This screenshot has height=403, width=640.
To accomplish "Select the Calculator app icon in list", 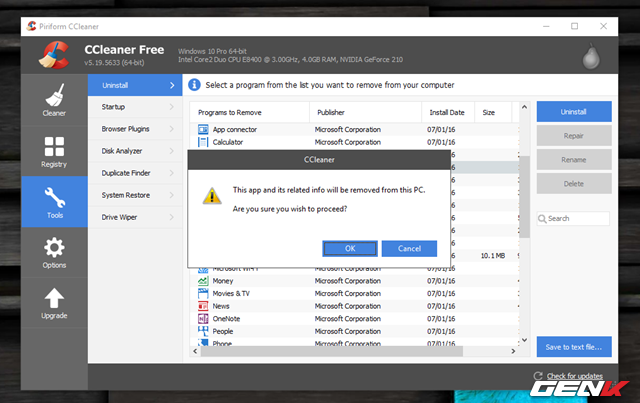I will click(203, 142).
